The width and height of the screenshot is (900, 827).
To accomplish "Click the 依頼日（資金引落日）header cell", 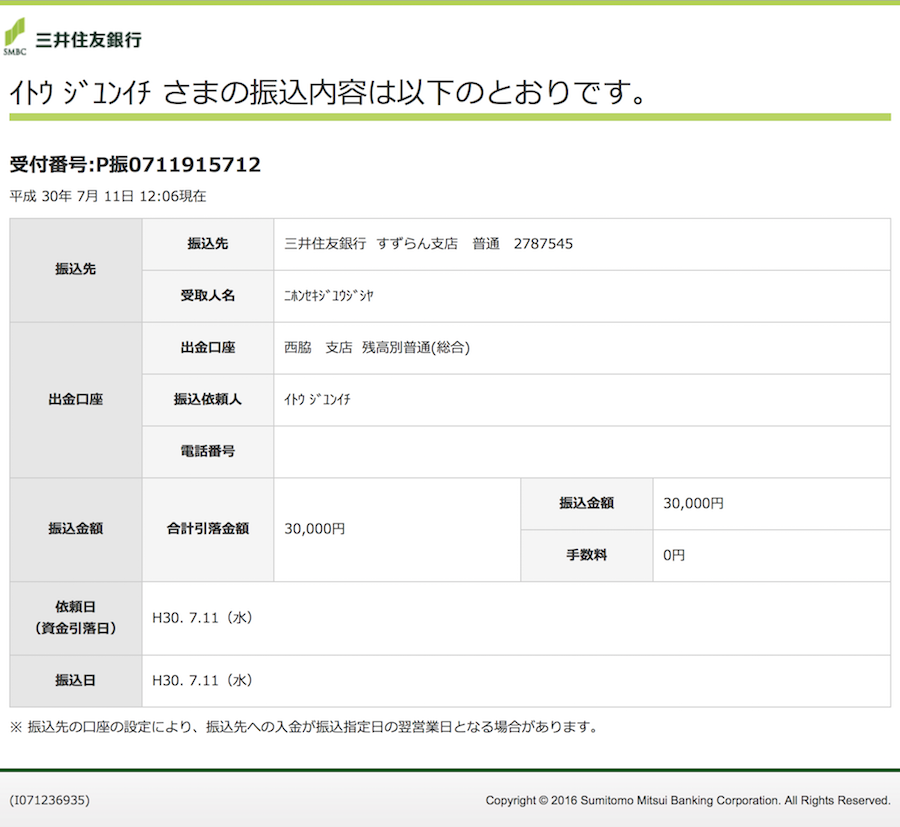I will 74,618.
